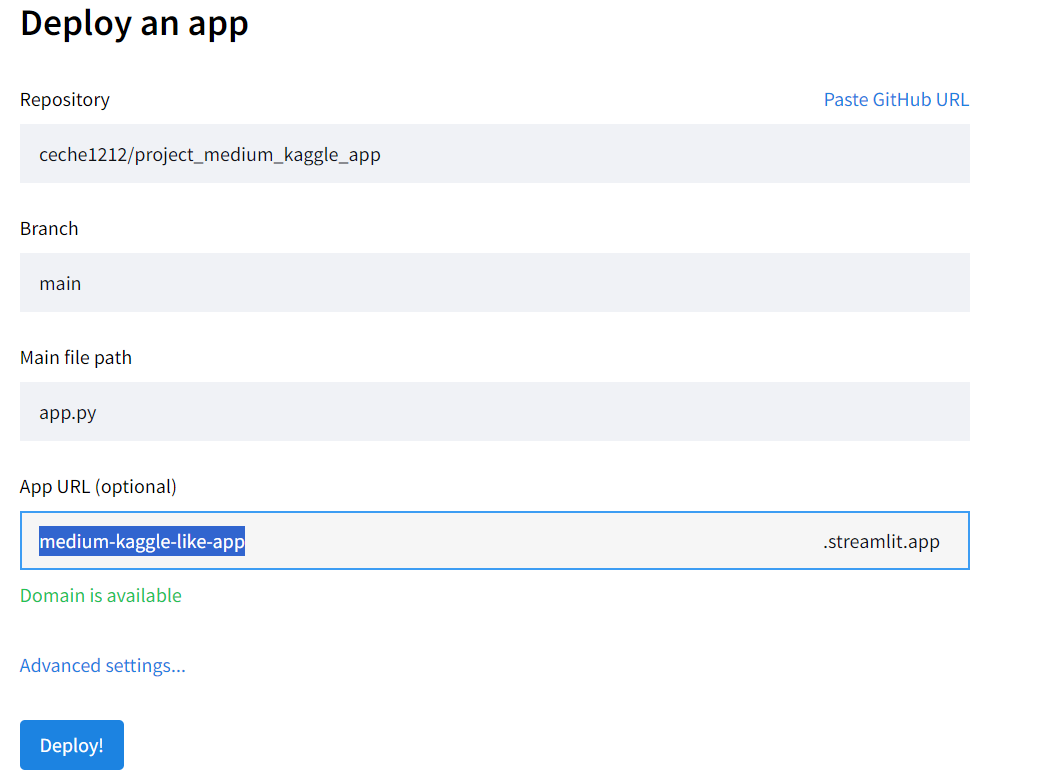1048x776 pixels.
Task: Click the Domain is available message
Action: pos(101,596)
